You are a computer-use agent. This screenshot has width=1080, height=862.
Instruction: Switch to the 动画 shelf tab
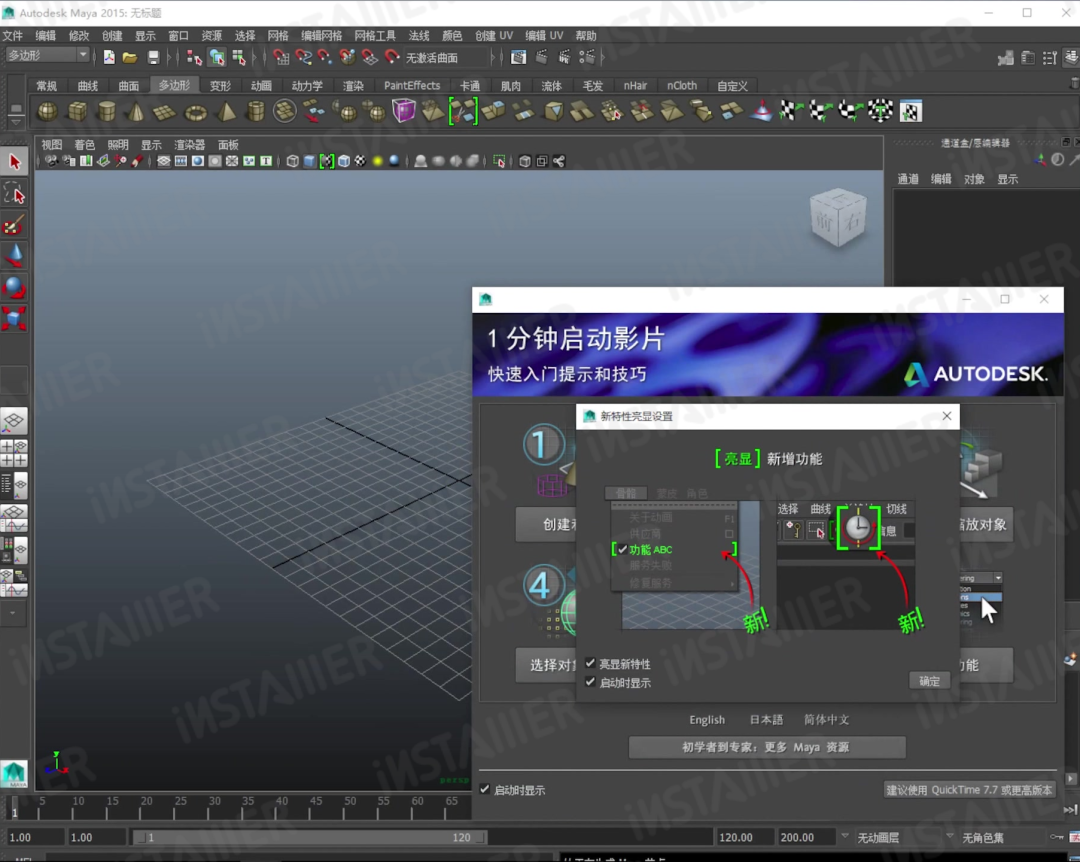click(260, 85)
